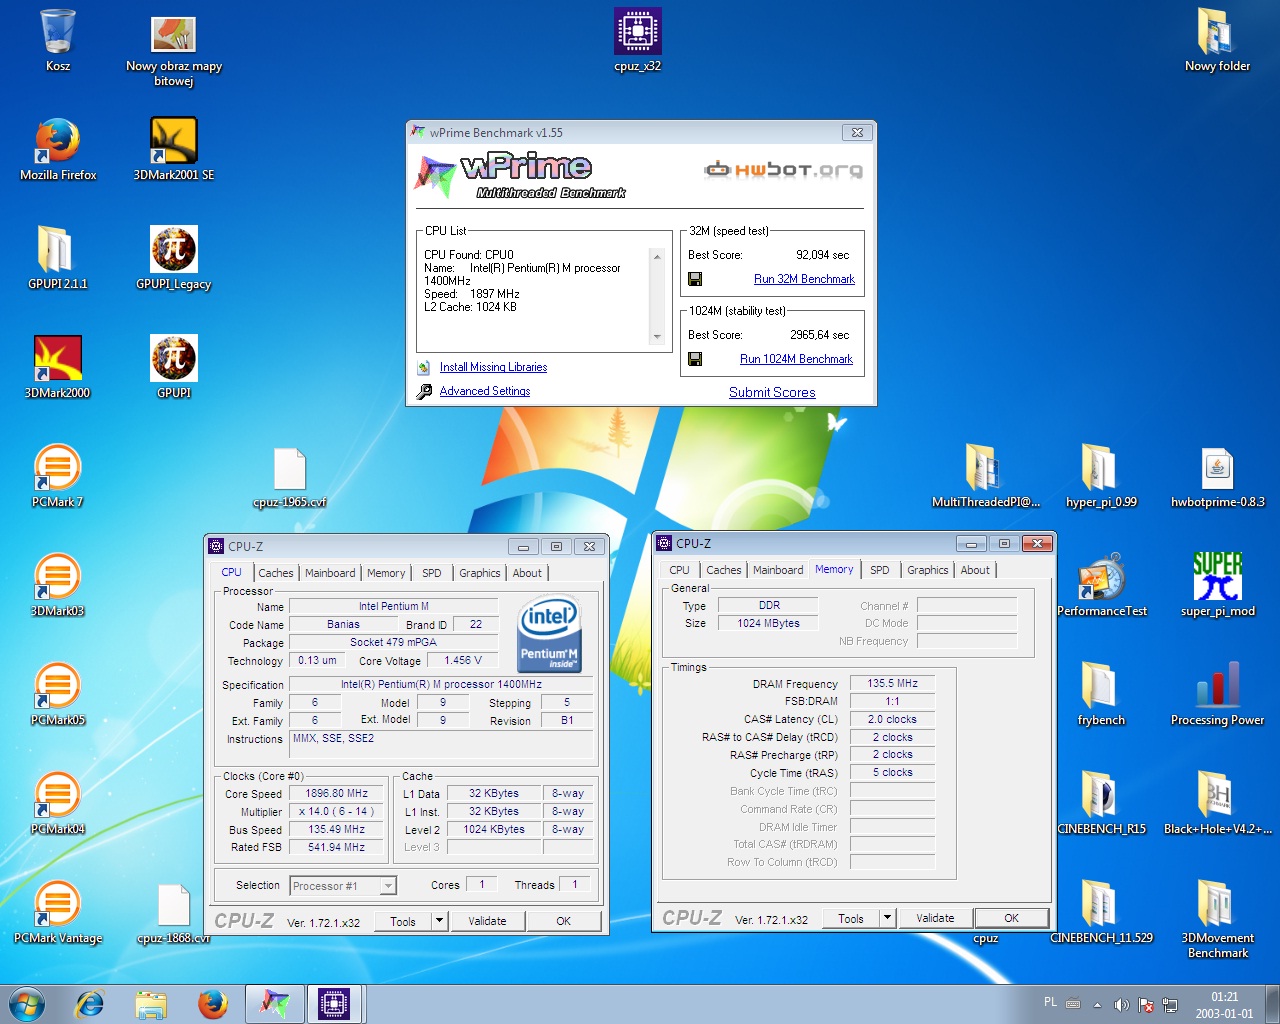Open Black+Hole+V4.2 folder icon

1217,804
